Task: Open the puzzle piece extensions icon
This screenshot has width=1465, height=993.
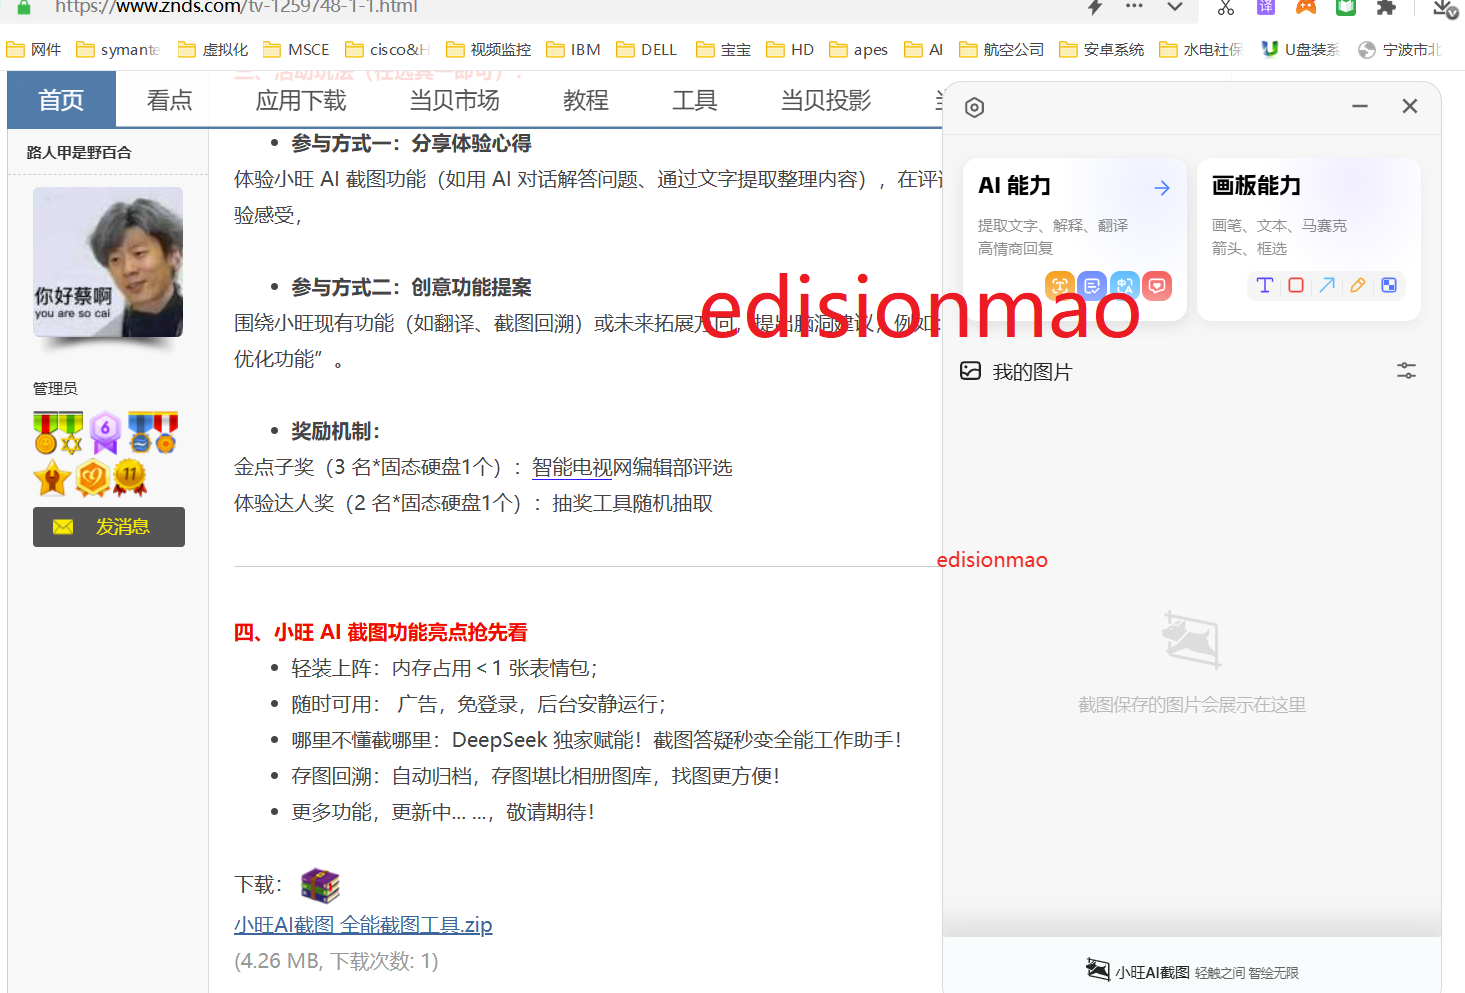Action: click(1386, 8)
